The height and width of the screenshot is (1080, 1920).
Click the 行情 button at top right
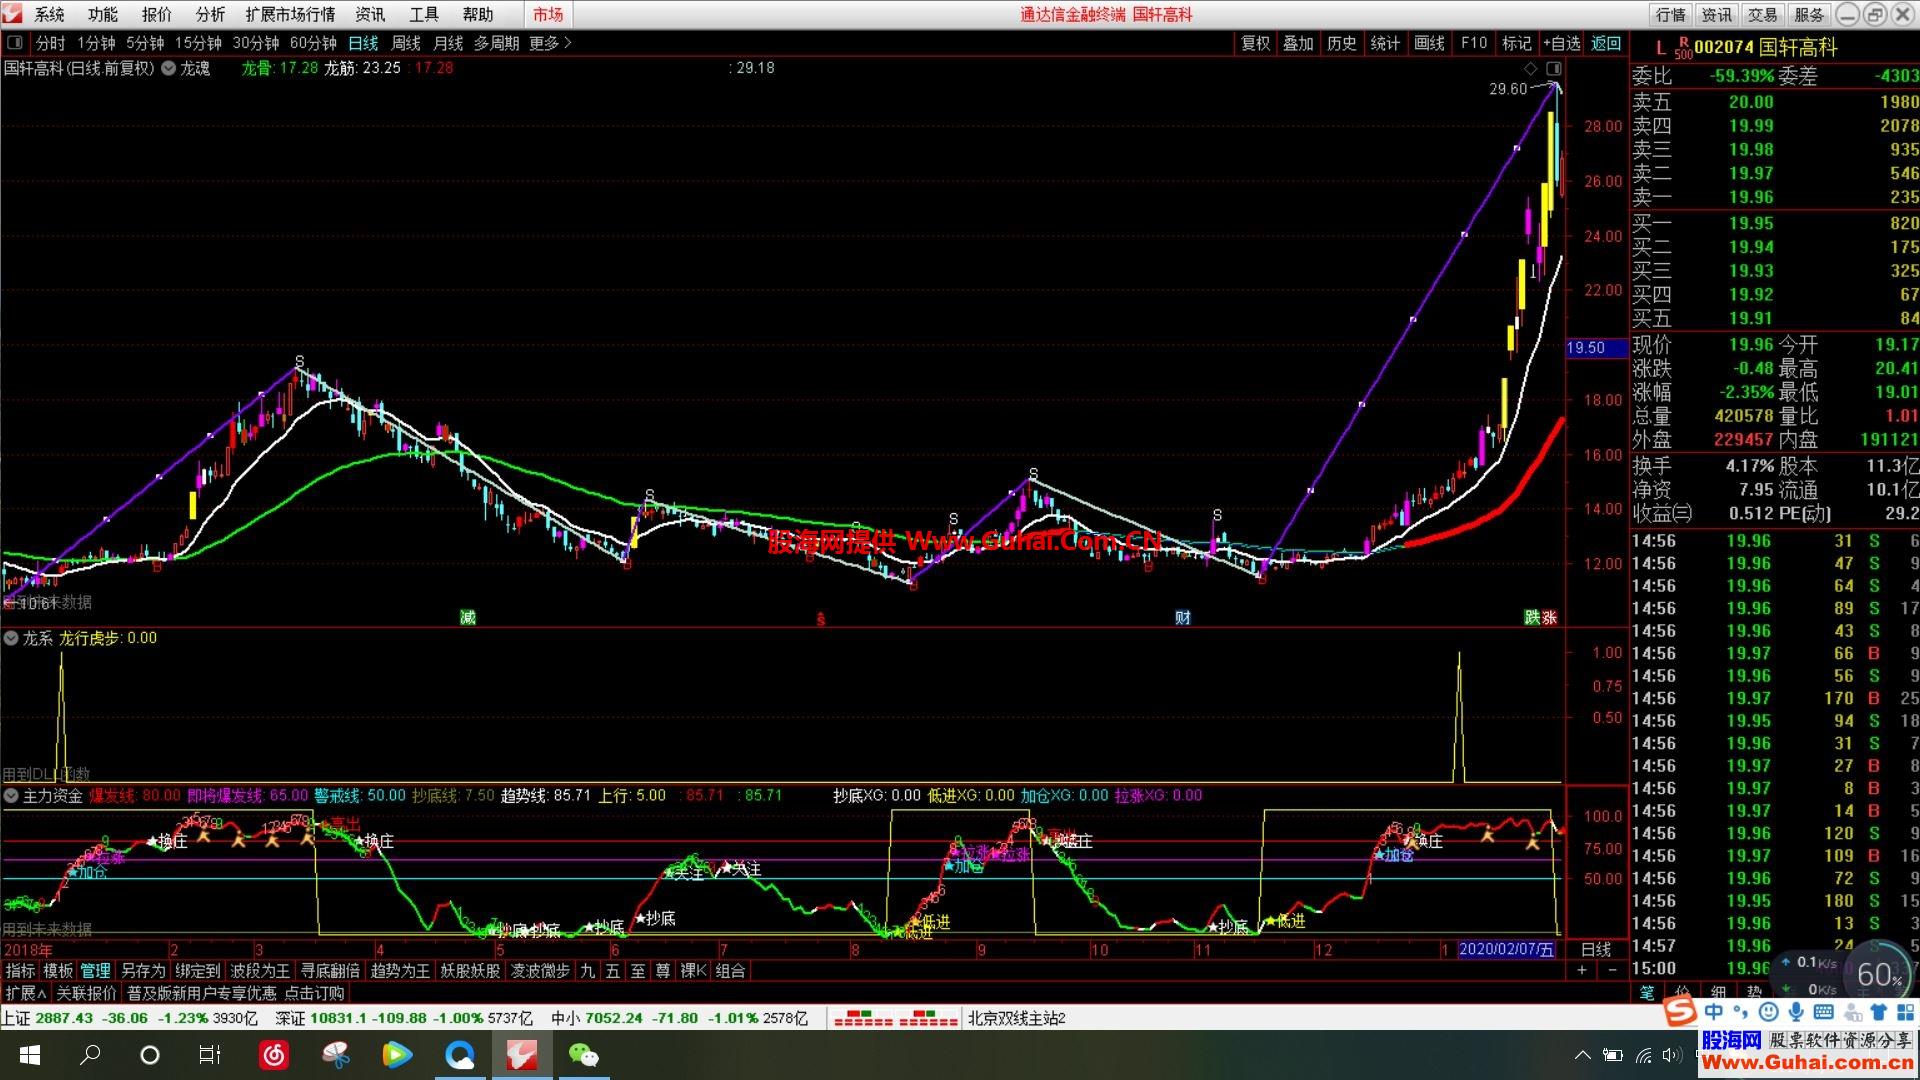(x=1671, y=14)
